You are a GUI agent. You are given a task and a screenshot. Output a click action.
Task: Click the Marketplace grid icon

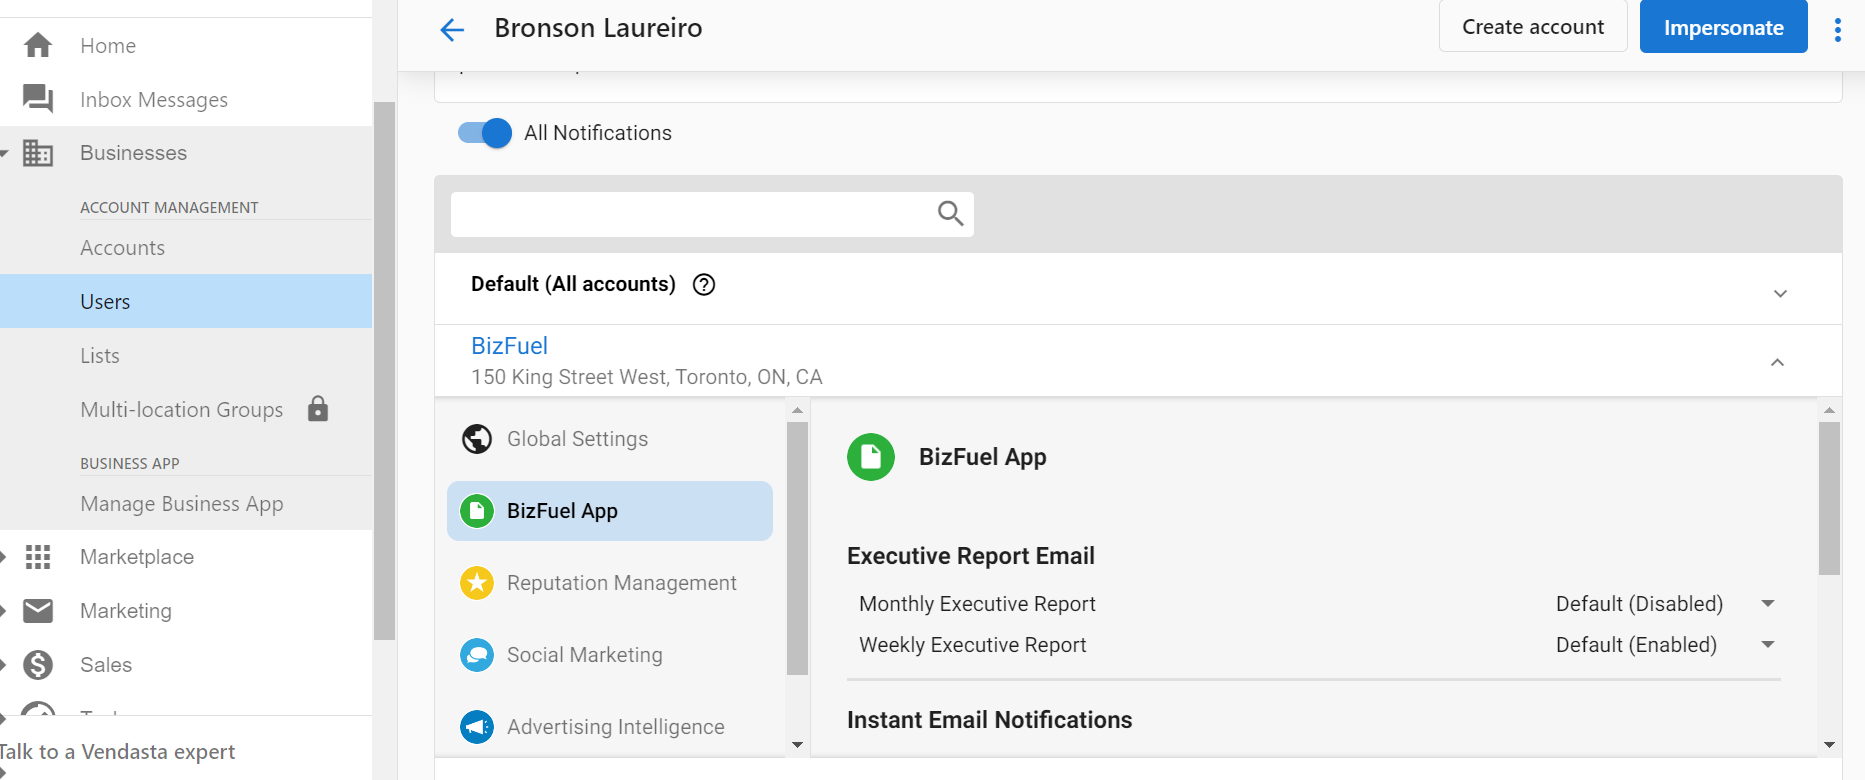pyautogui.click(x=38, y=557)
